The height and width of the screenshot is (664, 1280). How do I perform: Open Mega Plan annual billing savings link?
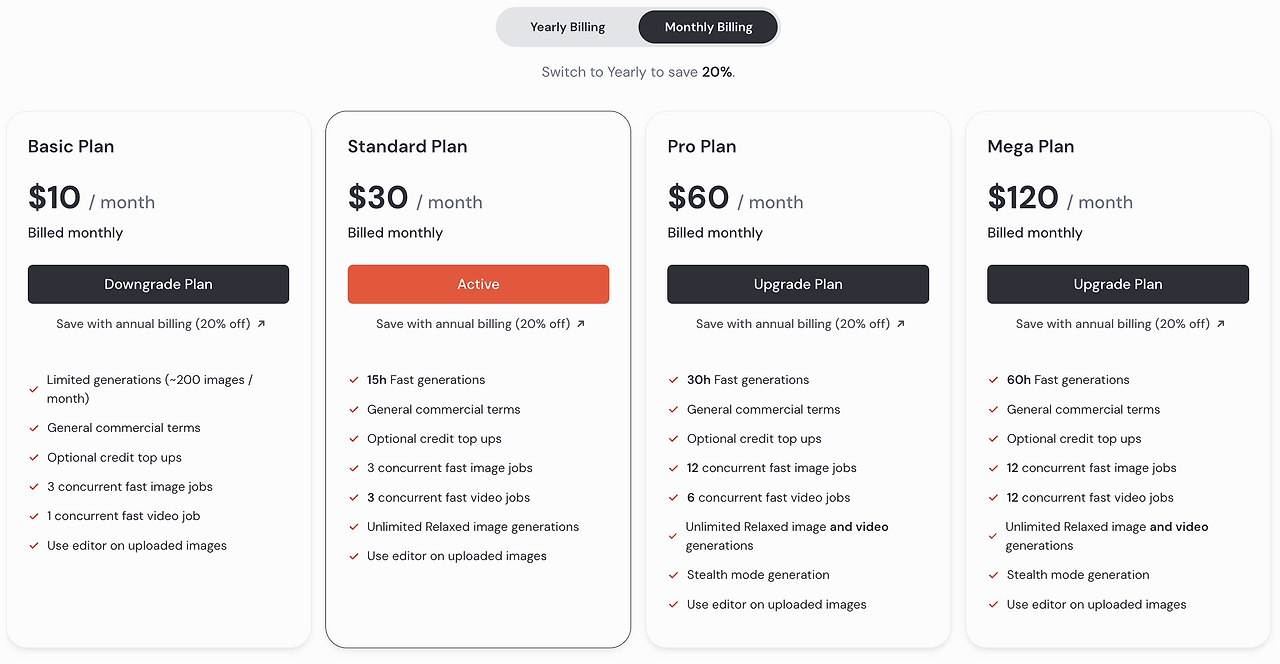point(1113,324)
